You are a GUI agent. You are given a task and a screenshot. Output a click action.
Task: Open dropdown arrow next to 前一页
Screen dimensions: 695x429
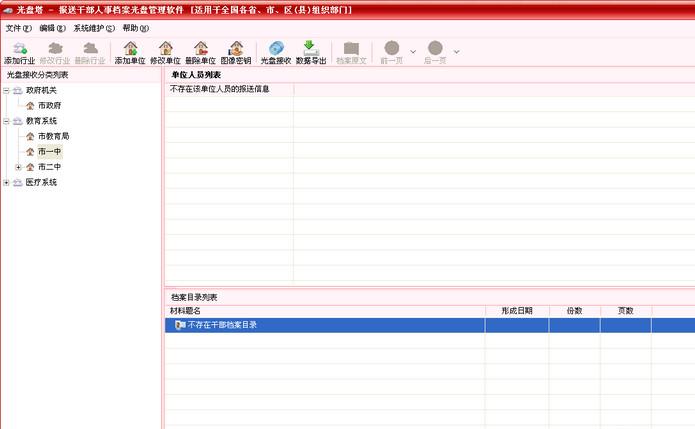[x=413, y=52]
